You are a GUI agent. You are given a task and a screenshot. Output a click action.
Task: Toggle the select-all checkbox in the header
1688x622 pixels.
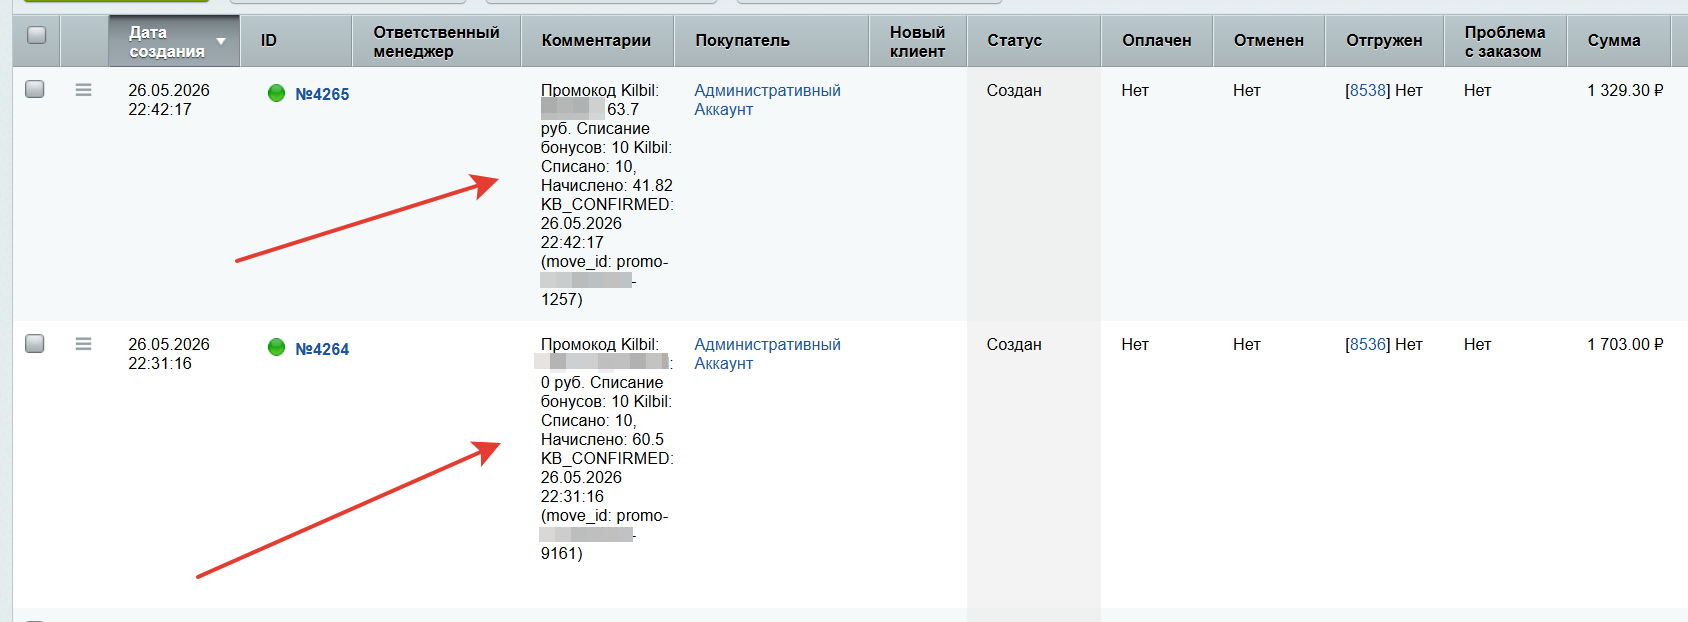pos(37,35)
